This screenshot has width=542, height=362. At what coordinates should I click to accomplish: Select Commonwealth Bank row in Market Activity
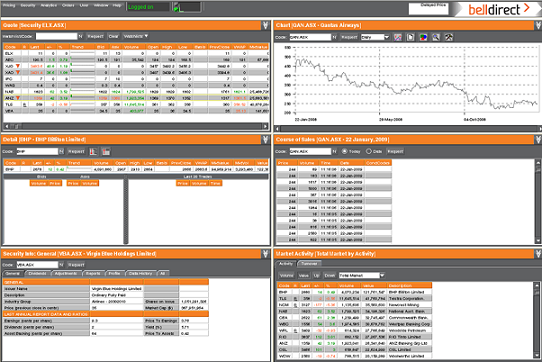click(355, 317)
